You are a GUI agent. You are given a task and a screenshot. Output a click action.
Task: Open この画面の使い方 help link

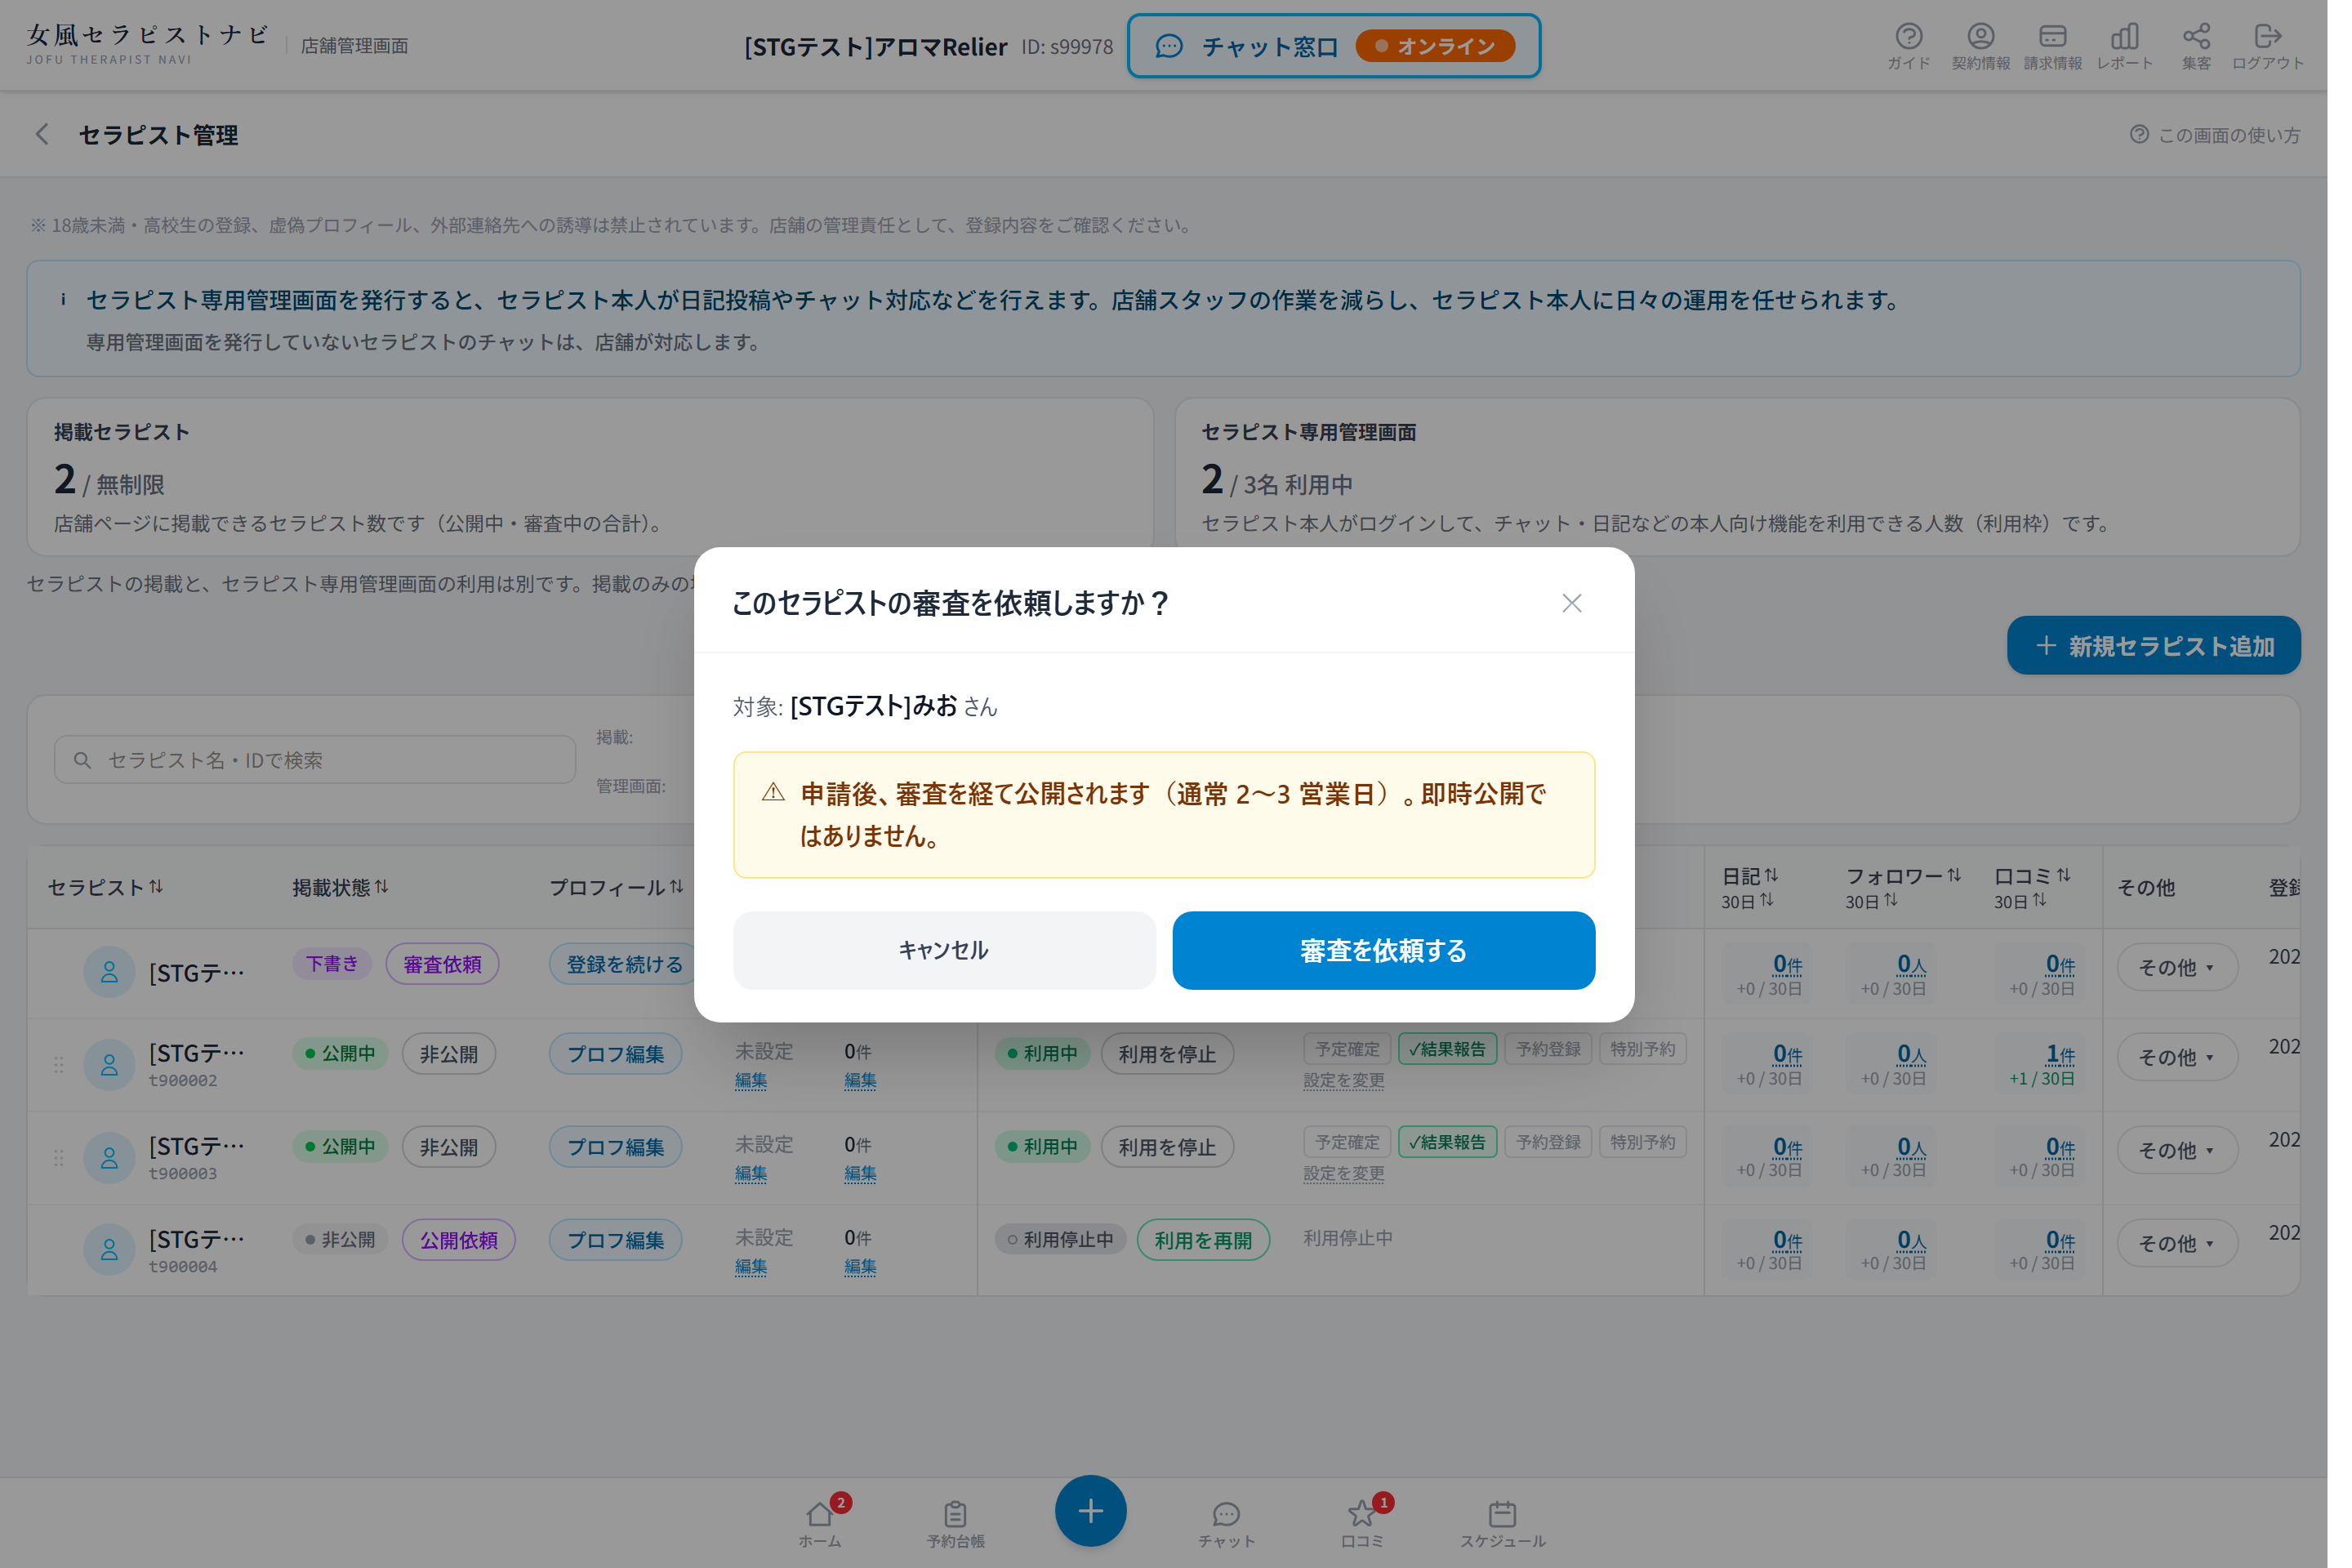(2214, 135)
